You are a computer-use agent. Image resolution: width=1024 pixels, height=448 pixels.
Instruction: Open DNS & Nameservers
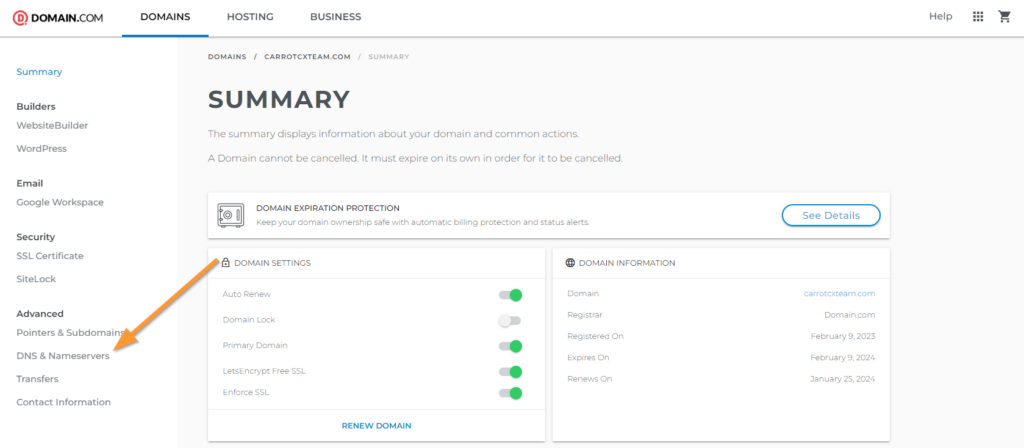63,356
